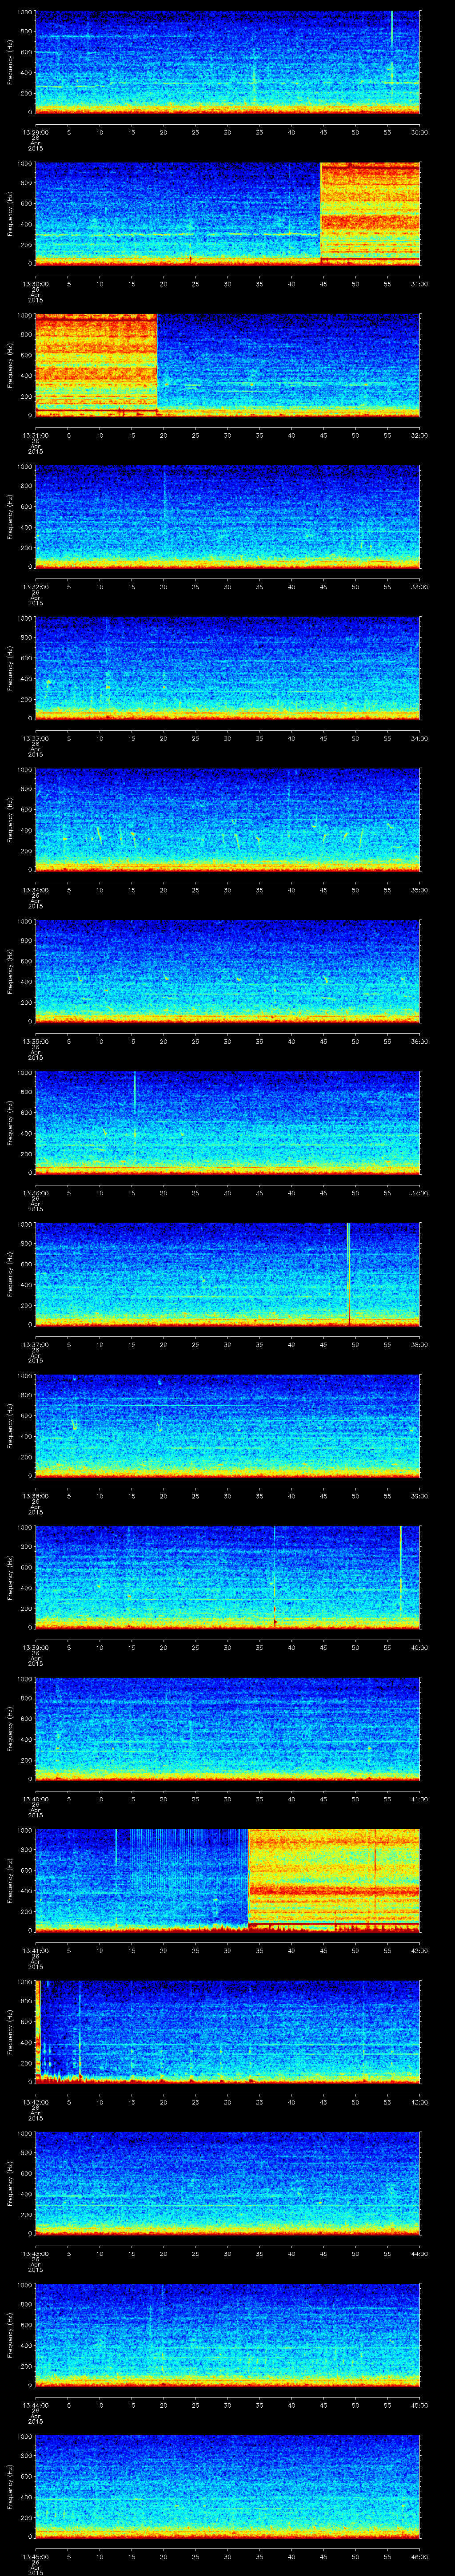Click the broadband noise block in 13:31:00 panel
The width and height of the screenshot is (455, 2576).
pyautogui.click(x=97, y=365)
